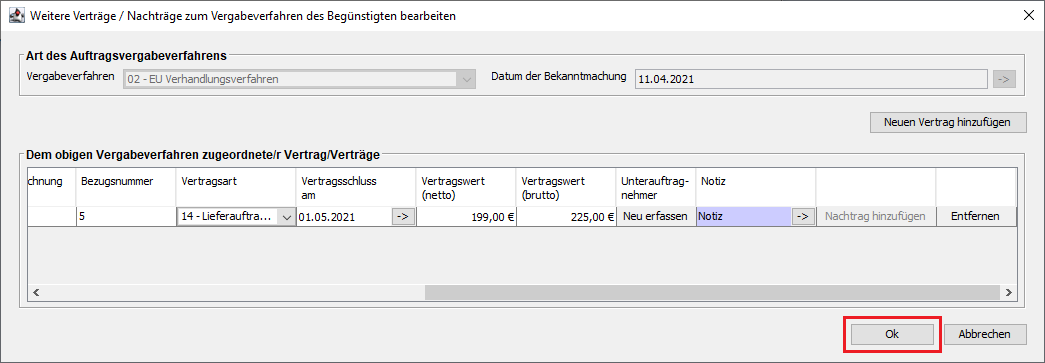The width and height of the screenshot is (1045, 363).
Task: Click the Art des Auftragsvergabeverfahrens group title
Action: pyautogui.click(x=127, y=55)
